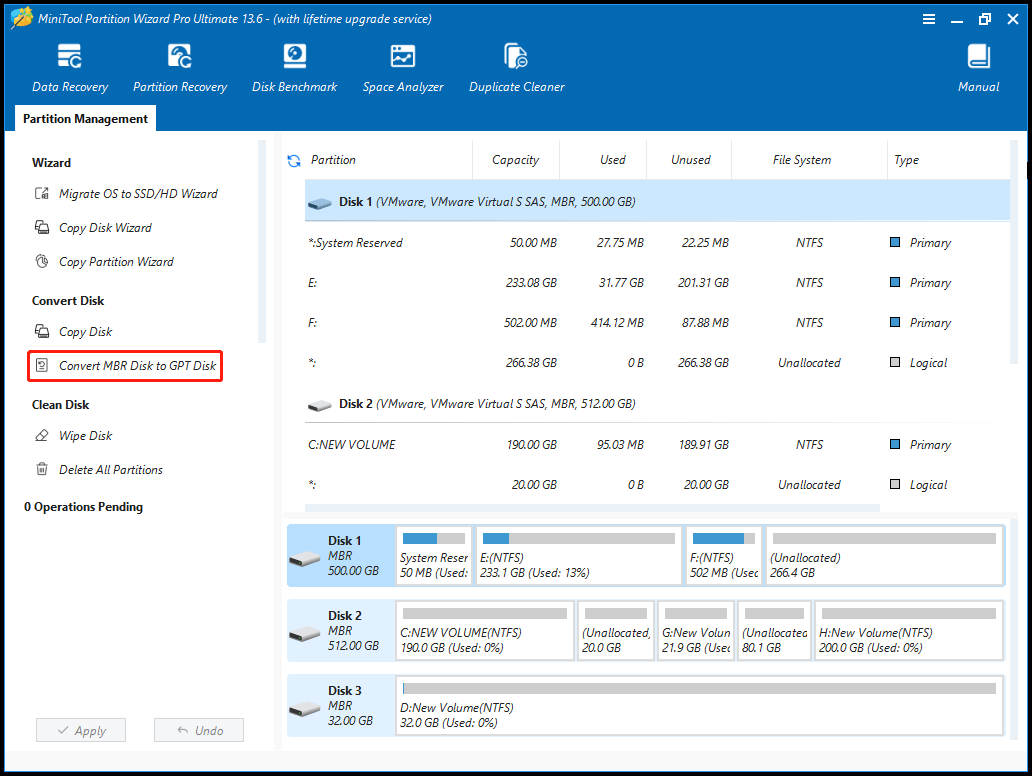Viewport: 1032px width, 776px height.
Task: Select the Disk 2 header row
Action: (x=657, y=403)
